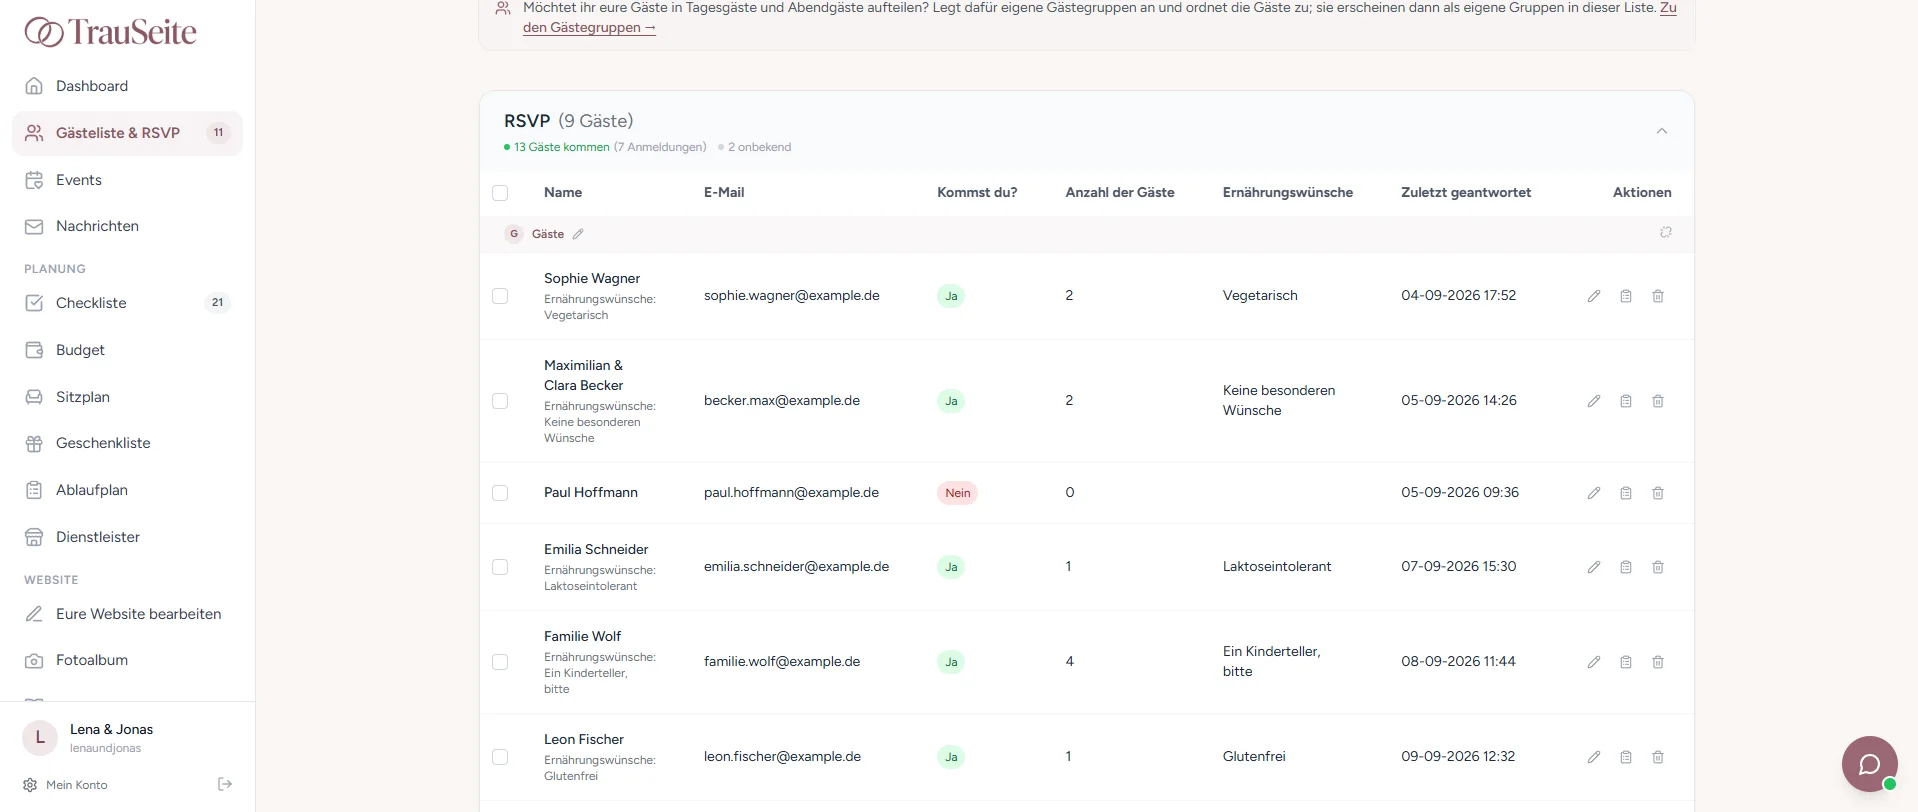The image size is (1918, 812).
Task: Select the Maximilian & Clara Becker checkbox
Action: 500,401
